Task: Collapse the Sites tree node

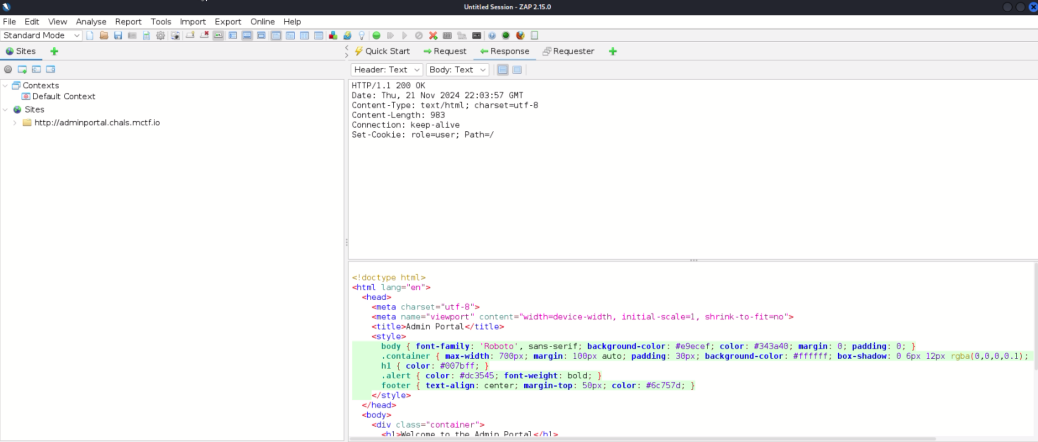Action: (x=5, y=110)
